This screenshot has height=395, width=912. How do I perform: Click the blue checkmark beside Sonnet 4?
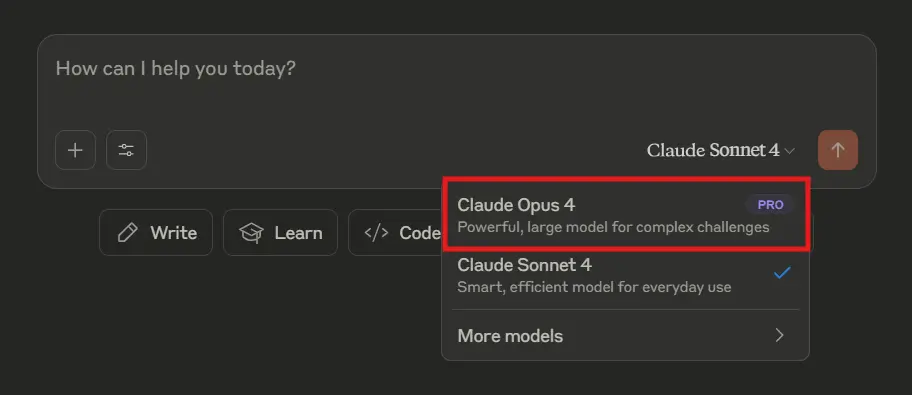point(782,272)
